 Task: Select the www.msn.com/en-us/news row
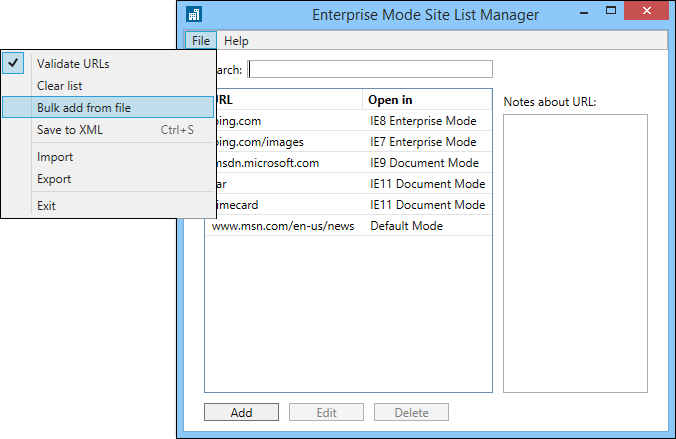347,226
